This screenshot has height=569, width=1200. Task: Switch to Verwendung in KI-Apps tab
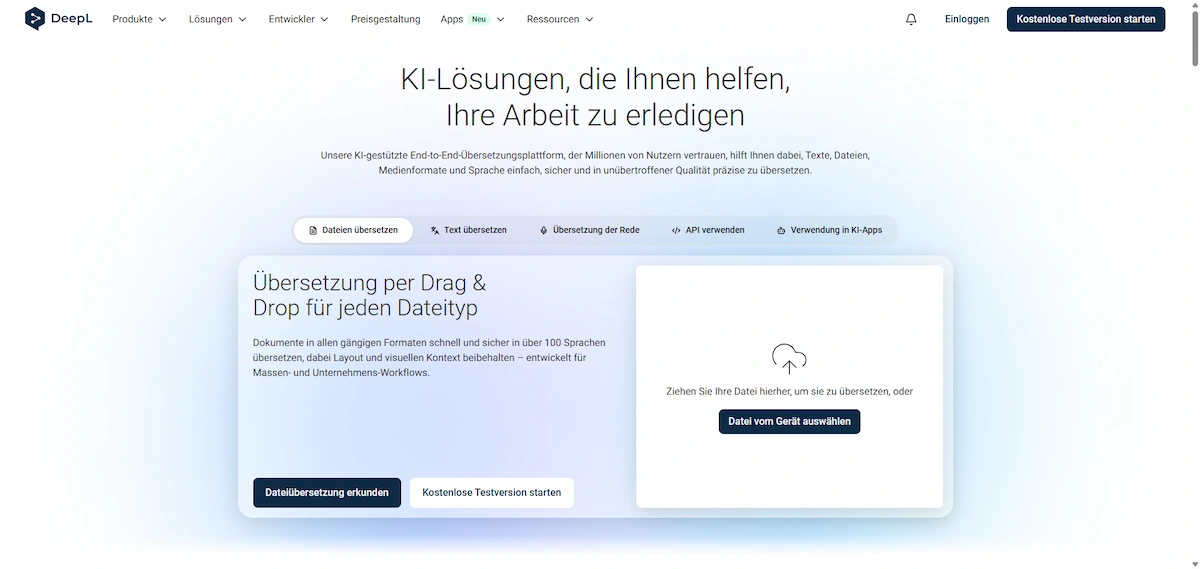(829, 230)
